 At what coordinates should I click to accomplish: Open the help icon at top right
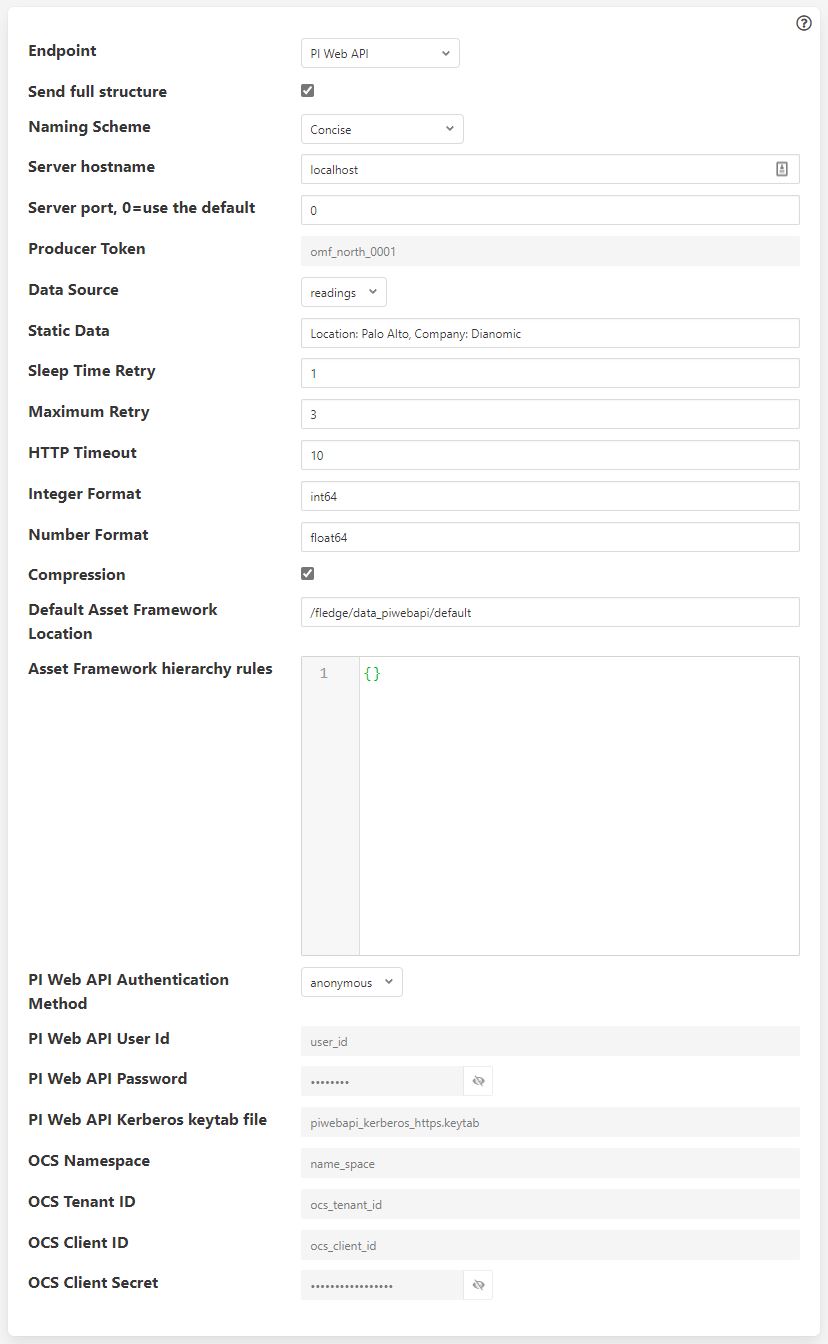coord(803,22)
